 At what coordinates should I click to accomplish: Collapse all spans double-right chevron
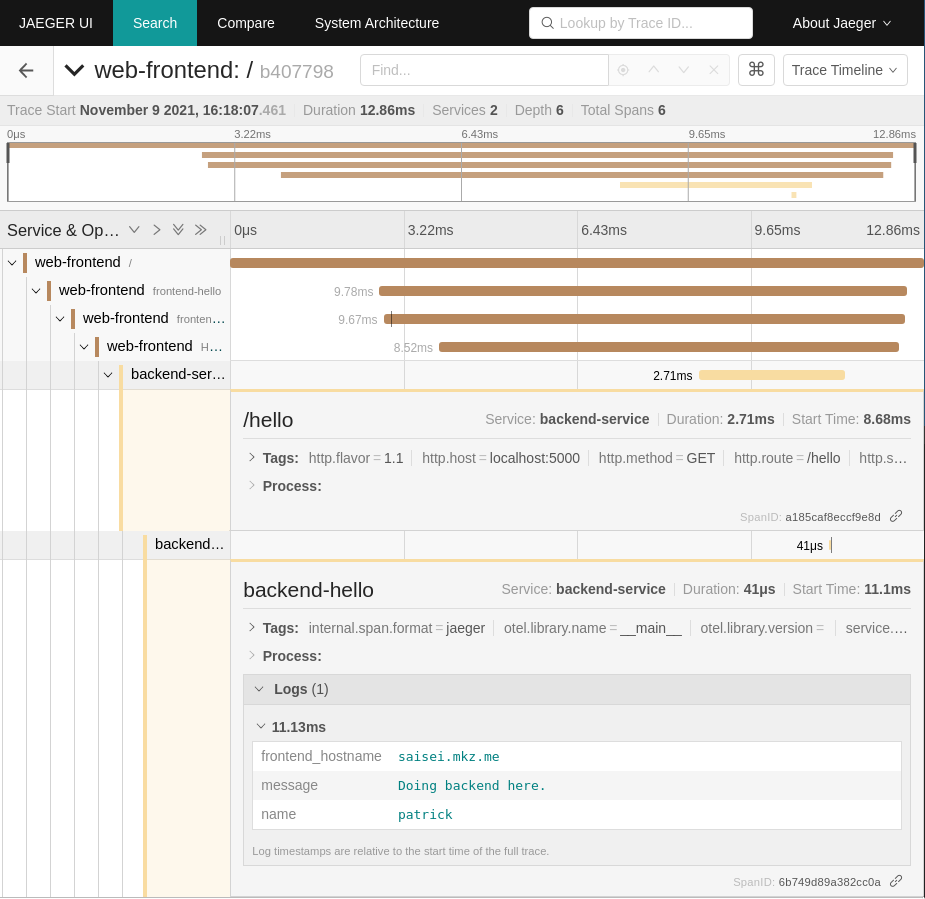(201, 229)
